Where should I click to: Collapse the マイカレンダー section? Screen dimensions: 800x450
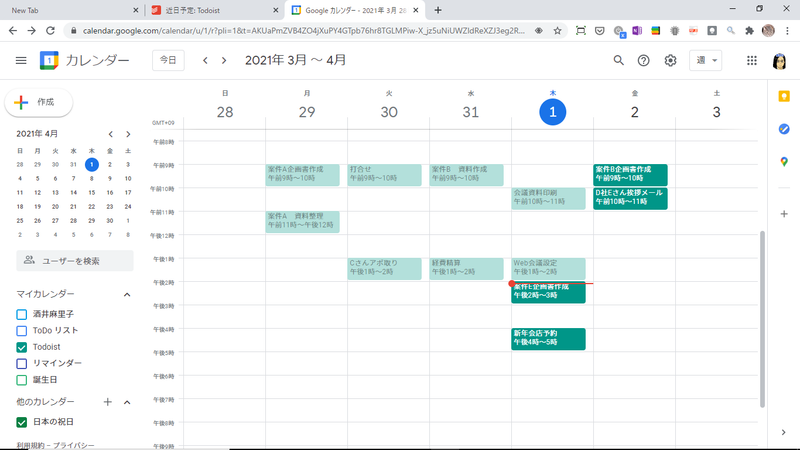point(127,294)
